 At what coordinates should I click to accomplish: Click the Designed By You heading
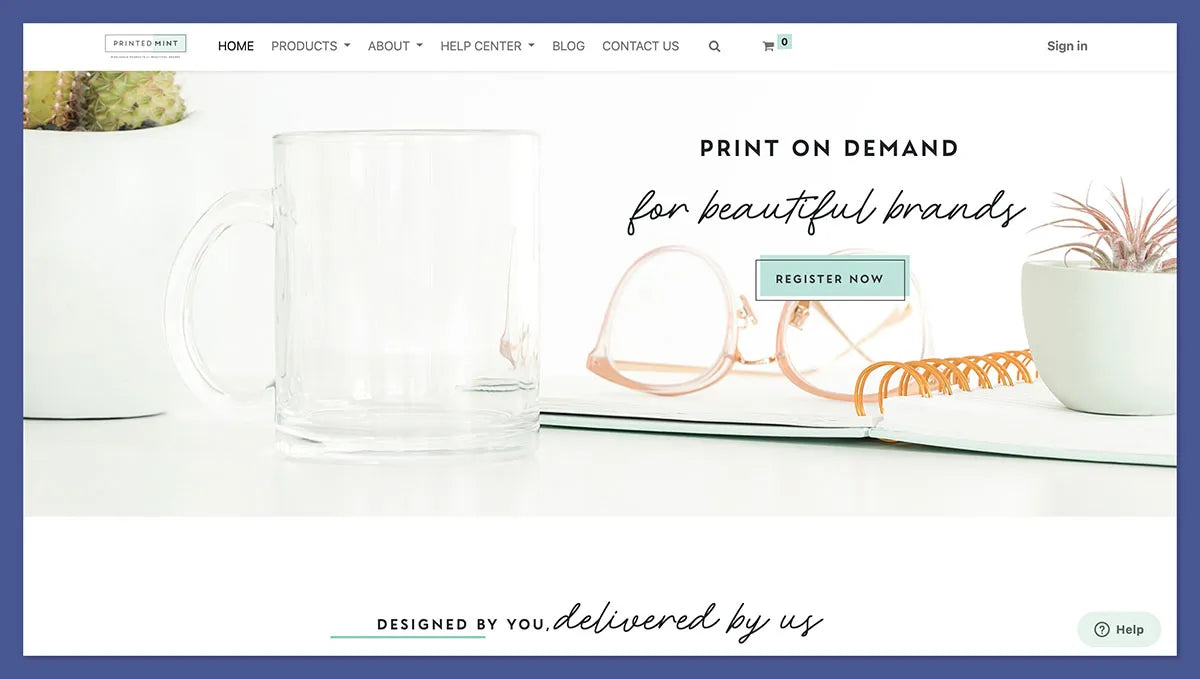coord(461,624)
